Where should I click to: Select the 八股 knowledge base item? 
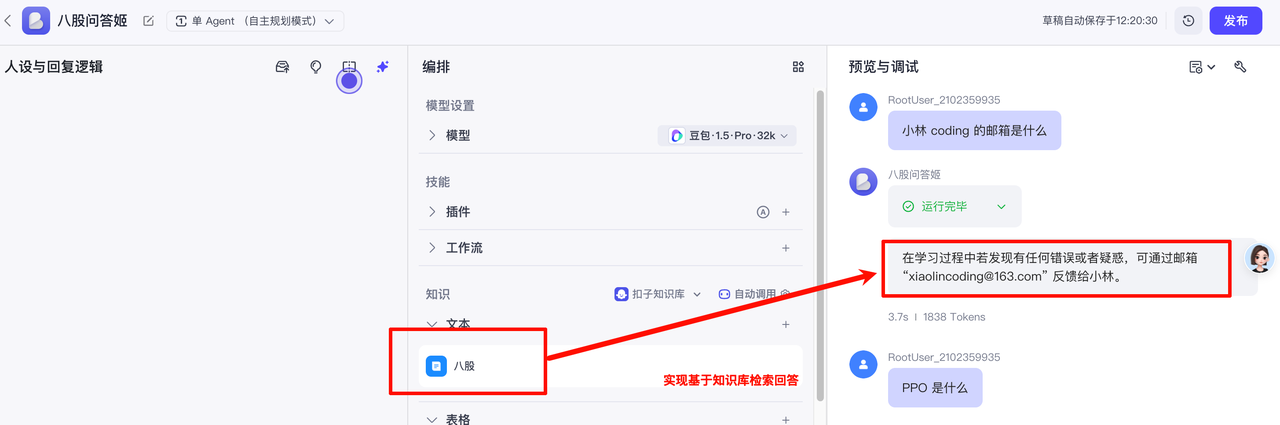(611, 366)
